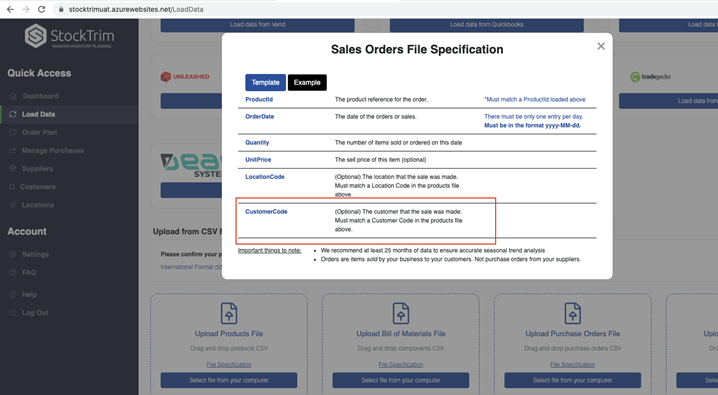Click Load data from Vend button
Viewport: 718px width, 395px height.
(257, 25)
